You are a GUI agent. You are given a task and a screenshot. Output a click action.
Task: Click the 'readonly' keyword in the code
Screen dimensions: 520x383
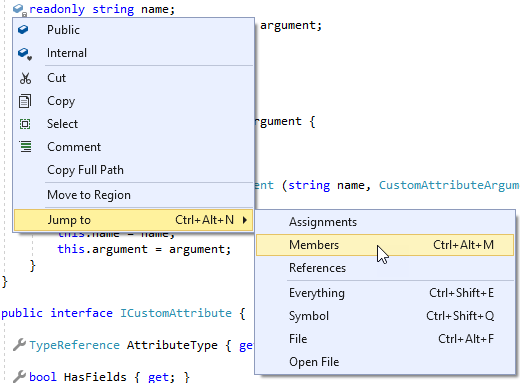(x=57, y=9)
